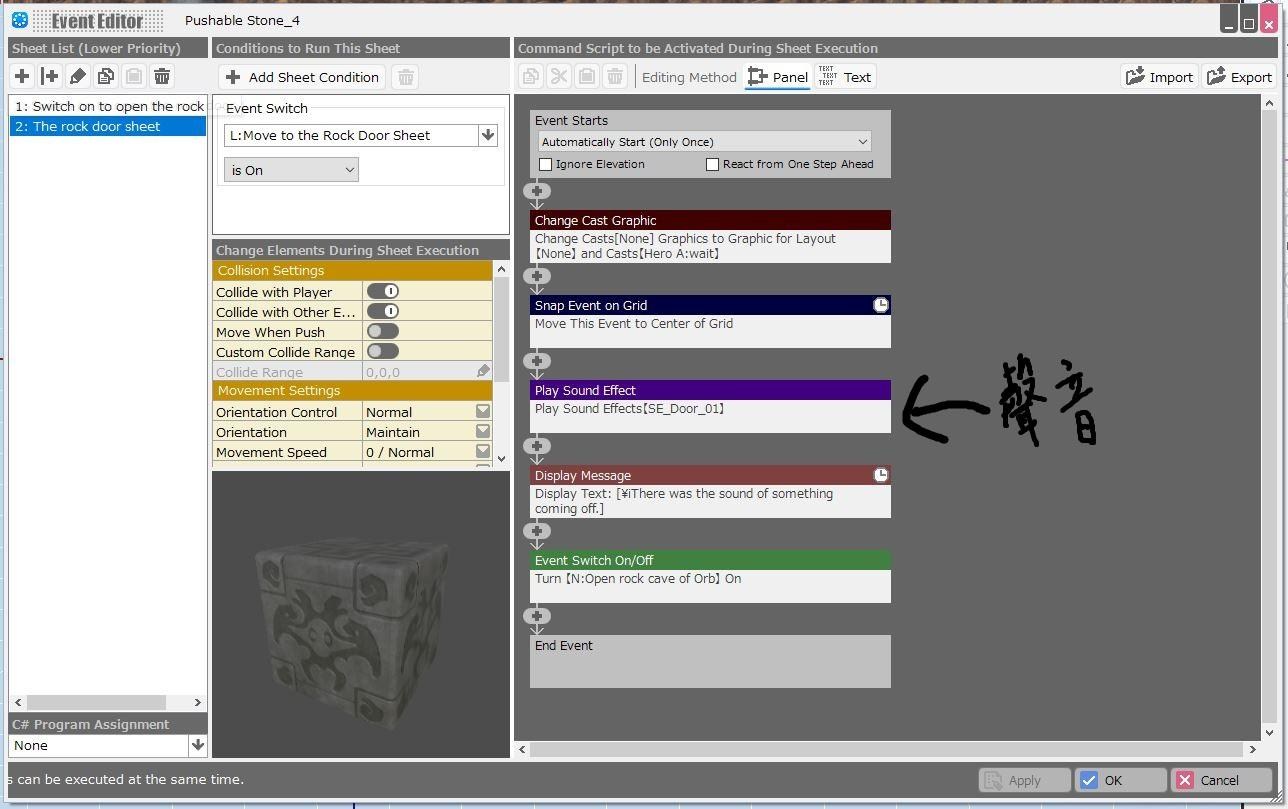Click the plus connector above Display Message
The image size is (1288, 809).
point(537,446)
